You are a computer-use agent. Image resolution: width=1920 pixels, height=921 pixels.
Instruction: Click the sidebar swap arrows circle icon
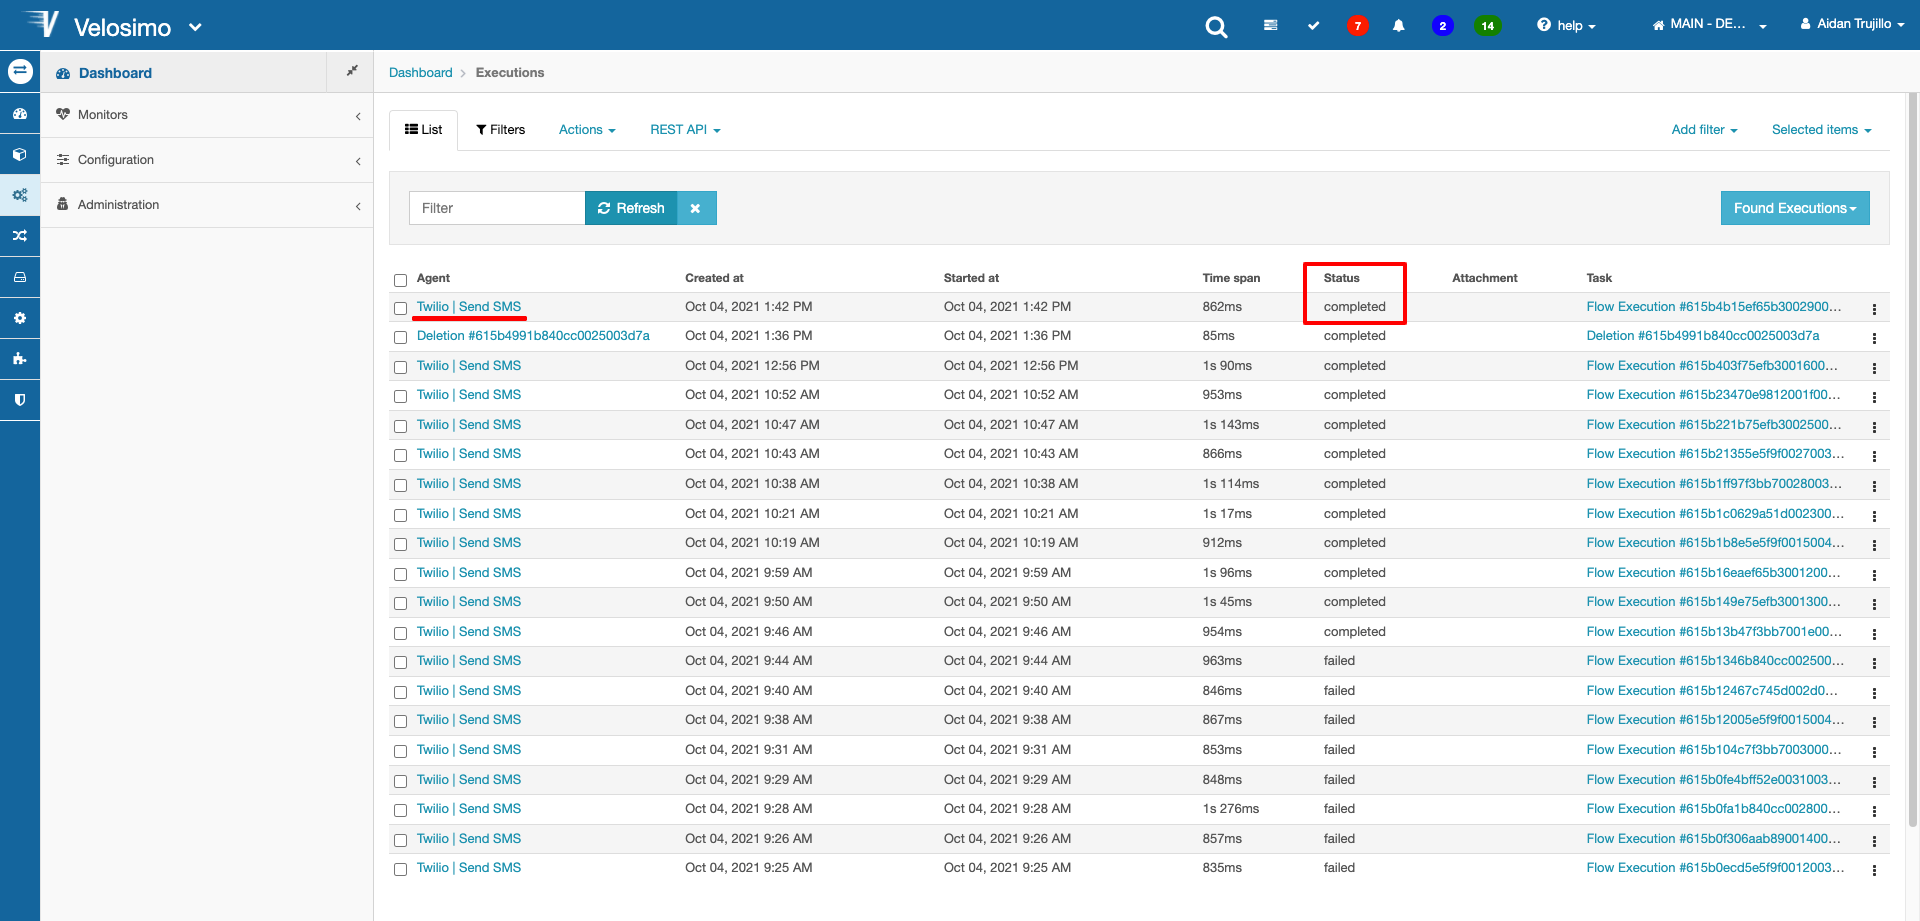click(20, 71)
